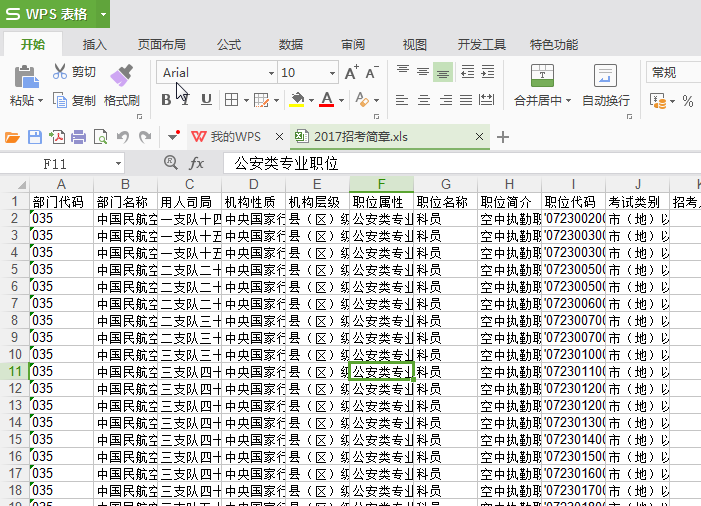Click the Paste clipboard icon

click(26, 76)
